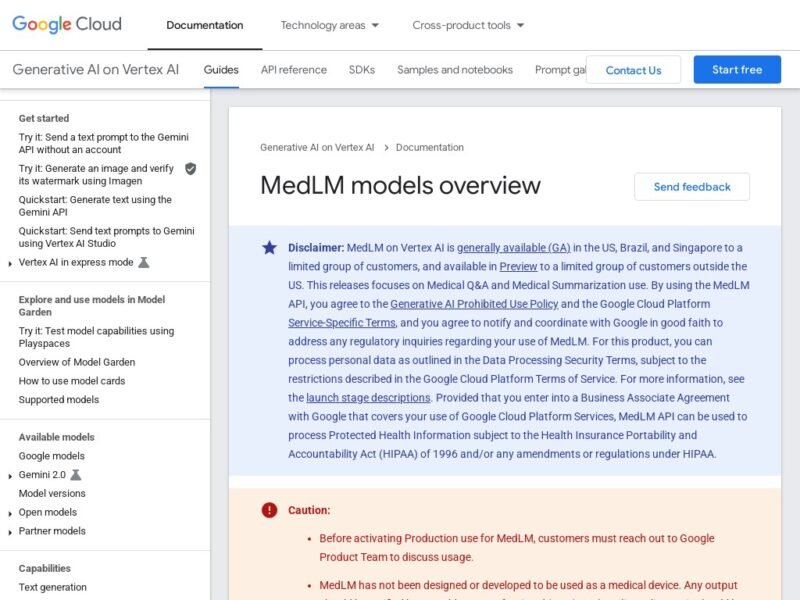The height and width of the screenshot is (600, 800).
Task: Click the Available models section heading
Action: (57, 437)
